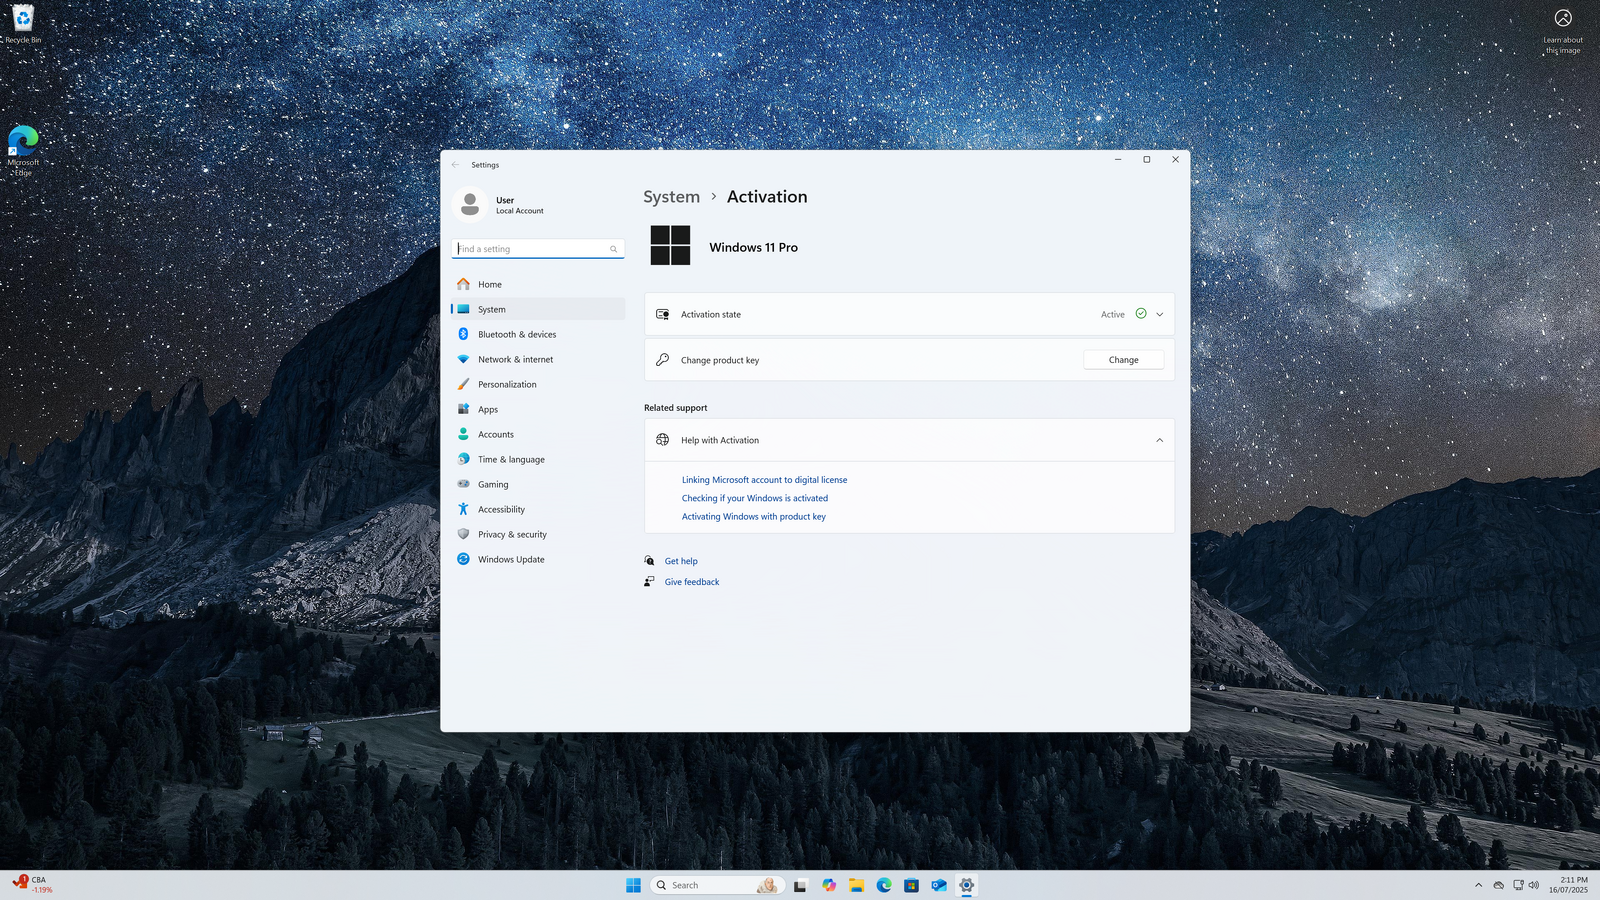Viewport: 1600px width, 900px height.
Task: Click the globe icon beside Help with Activation
Action: [x=662, y=440]
